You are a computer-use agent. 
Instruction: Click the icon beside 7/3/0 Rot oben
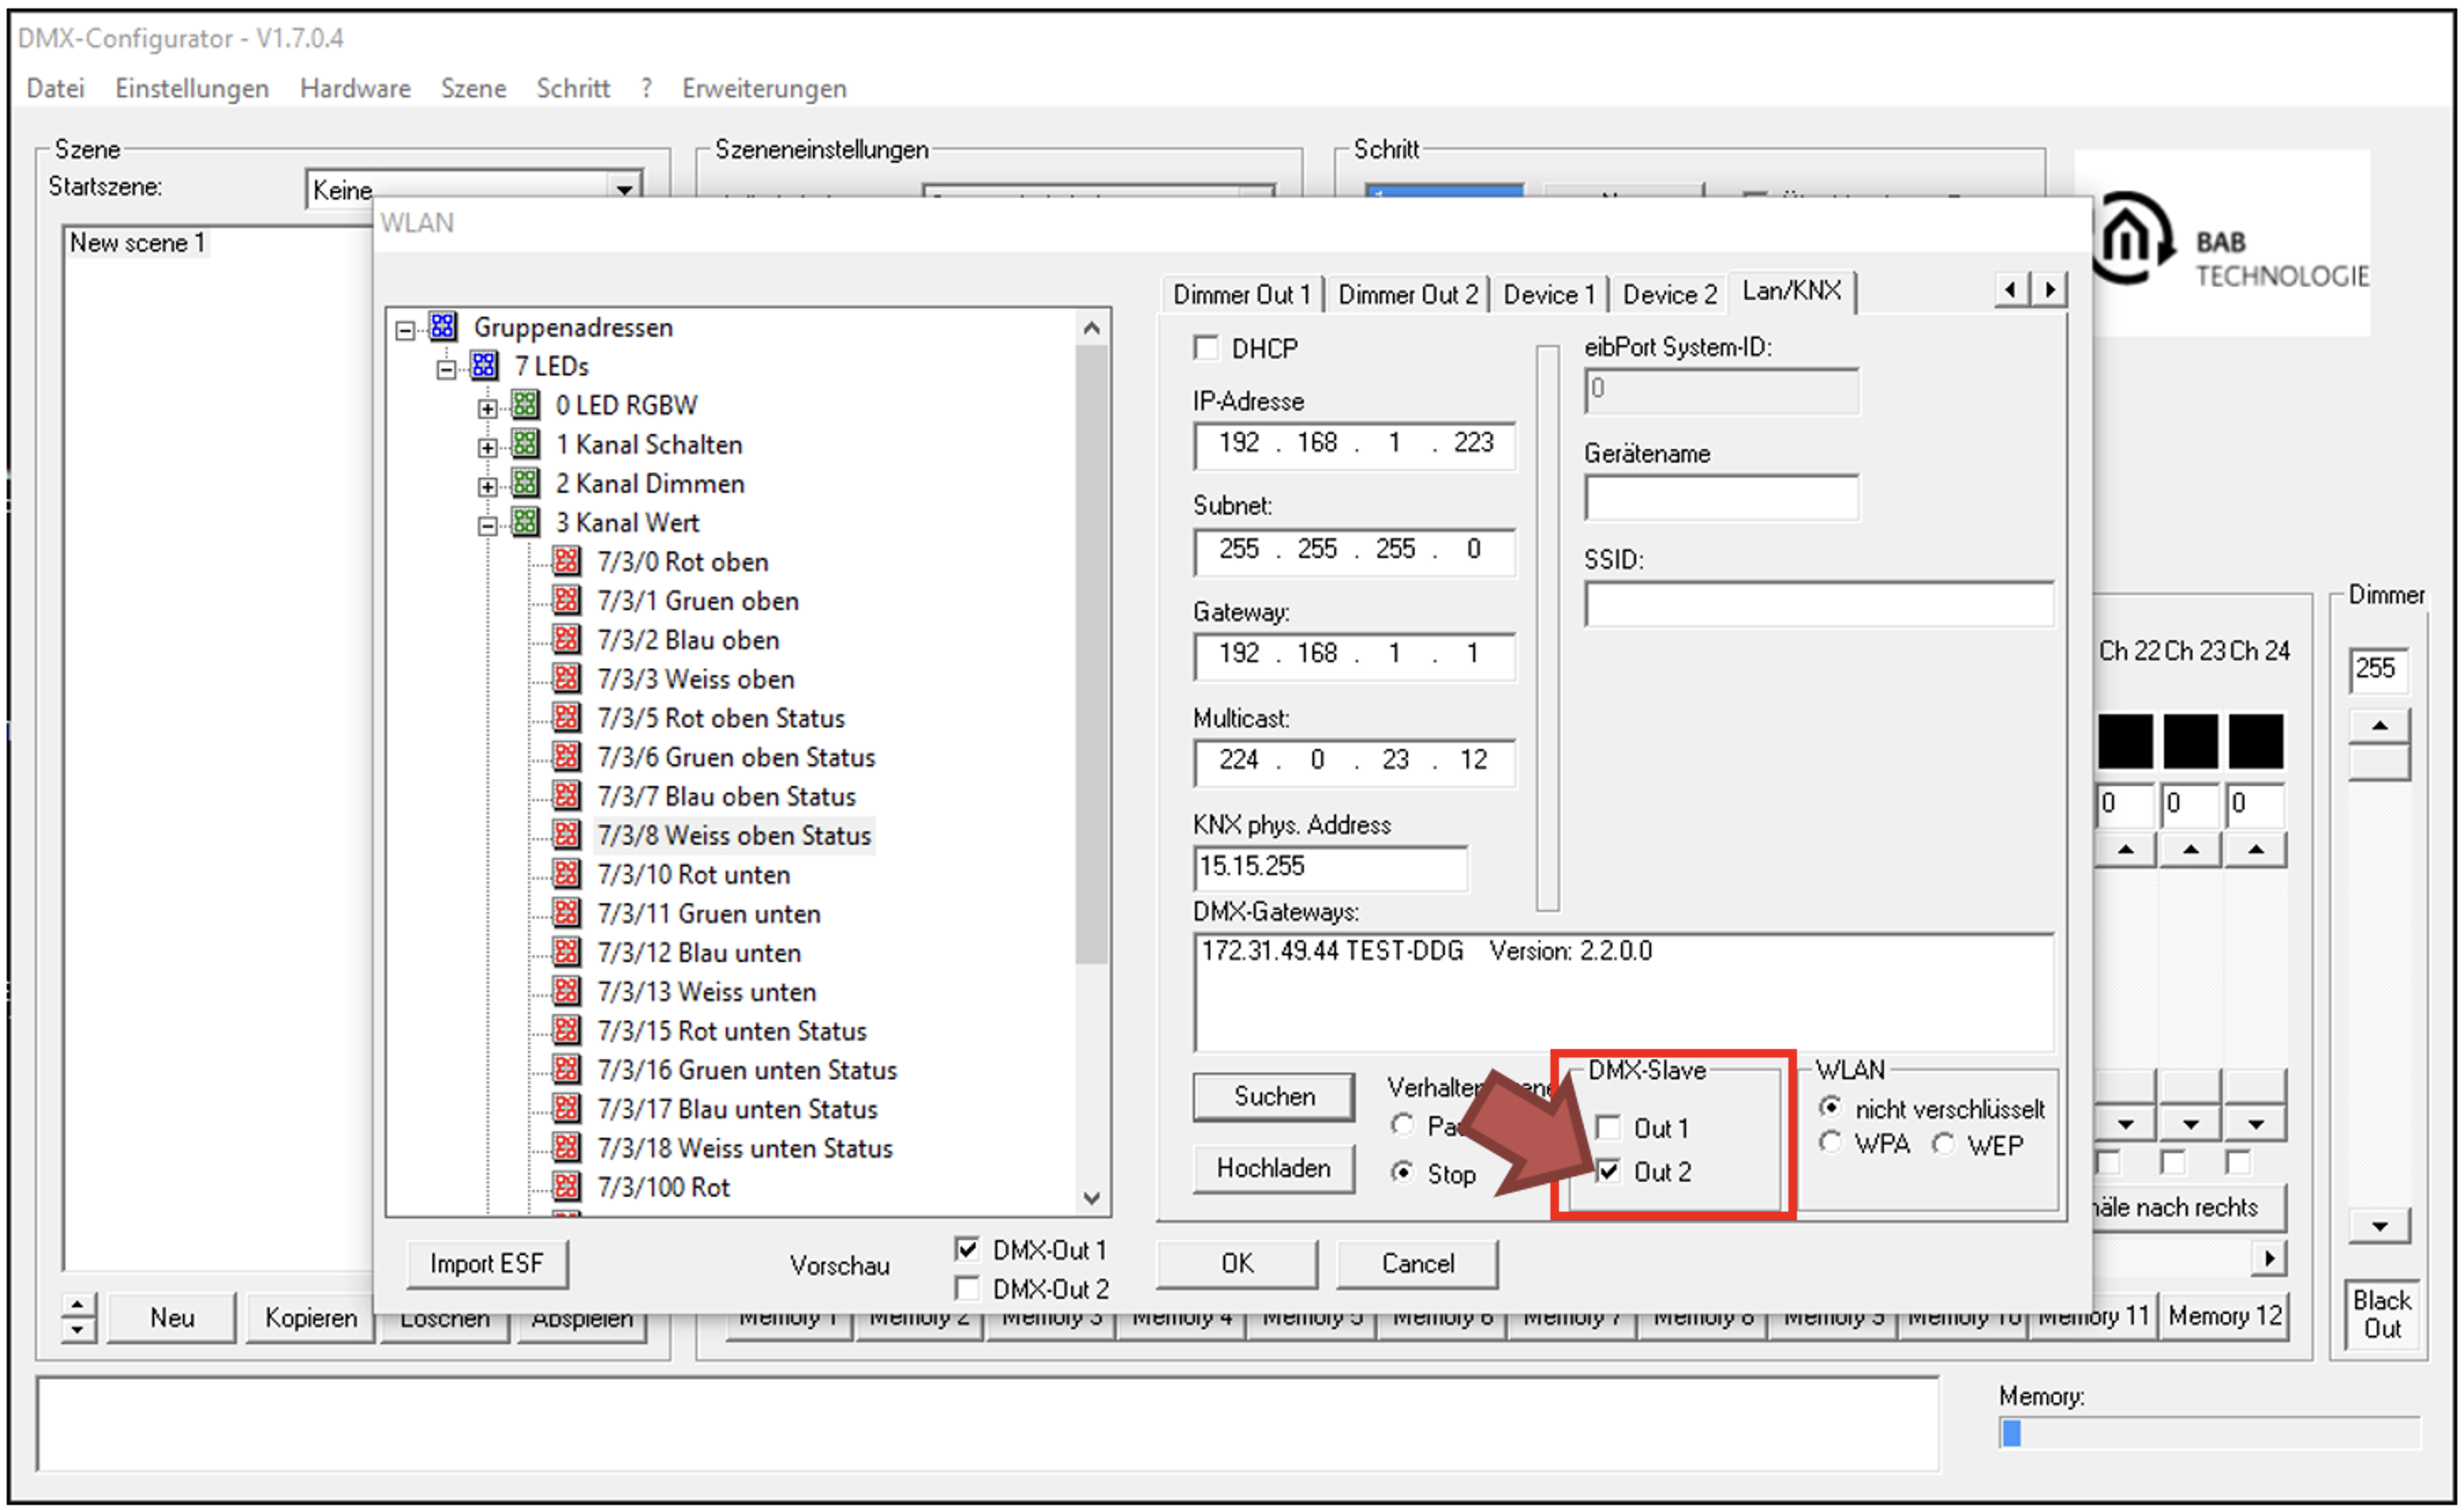tap(567, 561)
